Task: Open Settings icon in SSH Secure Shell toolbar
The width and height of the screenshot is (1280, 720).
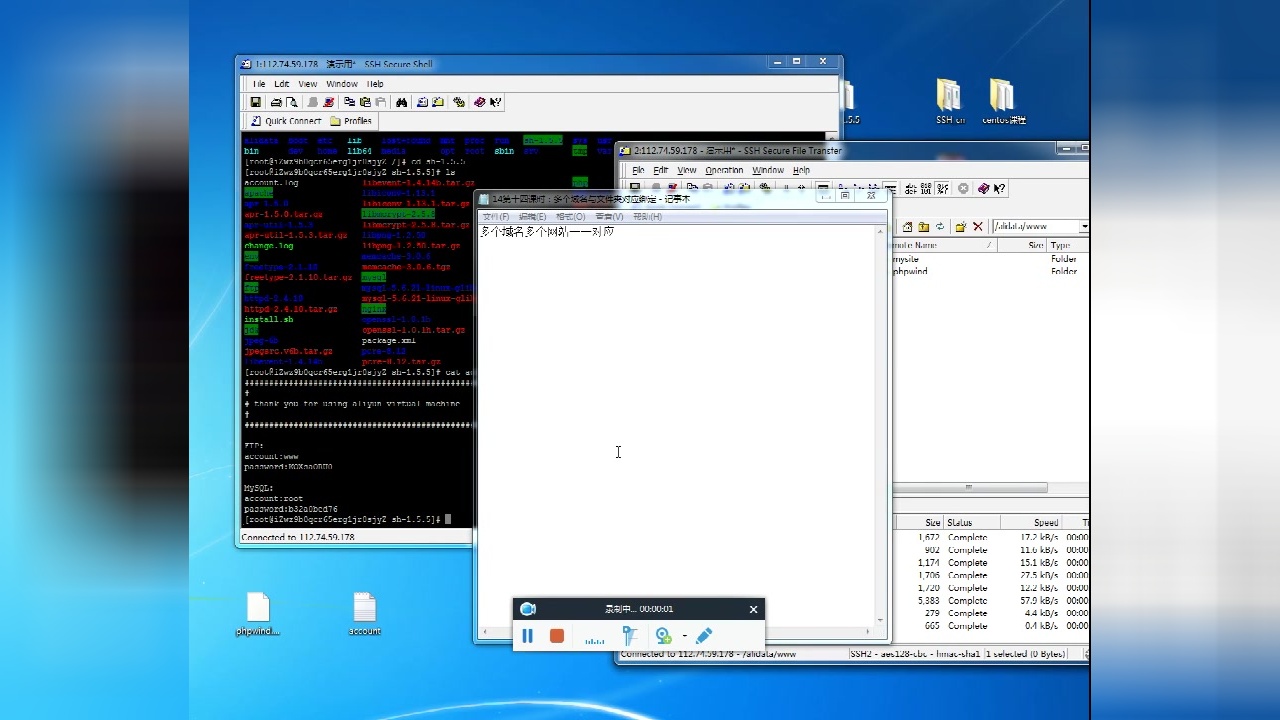Action: [x=459, y=102]
